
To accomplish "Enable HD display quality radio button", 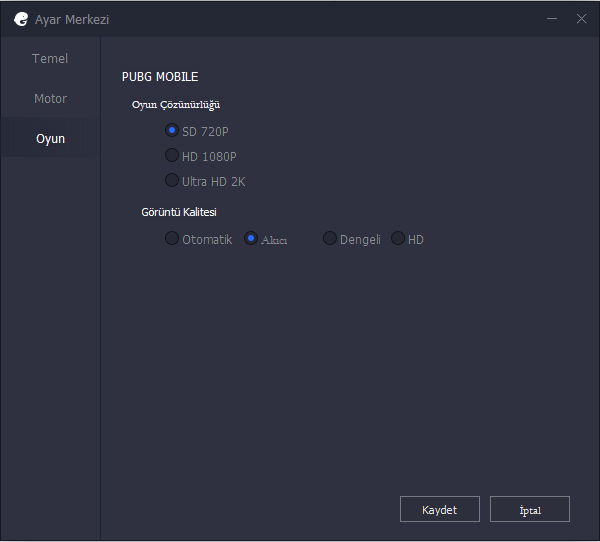I will pyautogui.click(x=398, y=238).
